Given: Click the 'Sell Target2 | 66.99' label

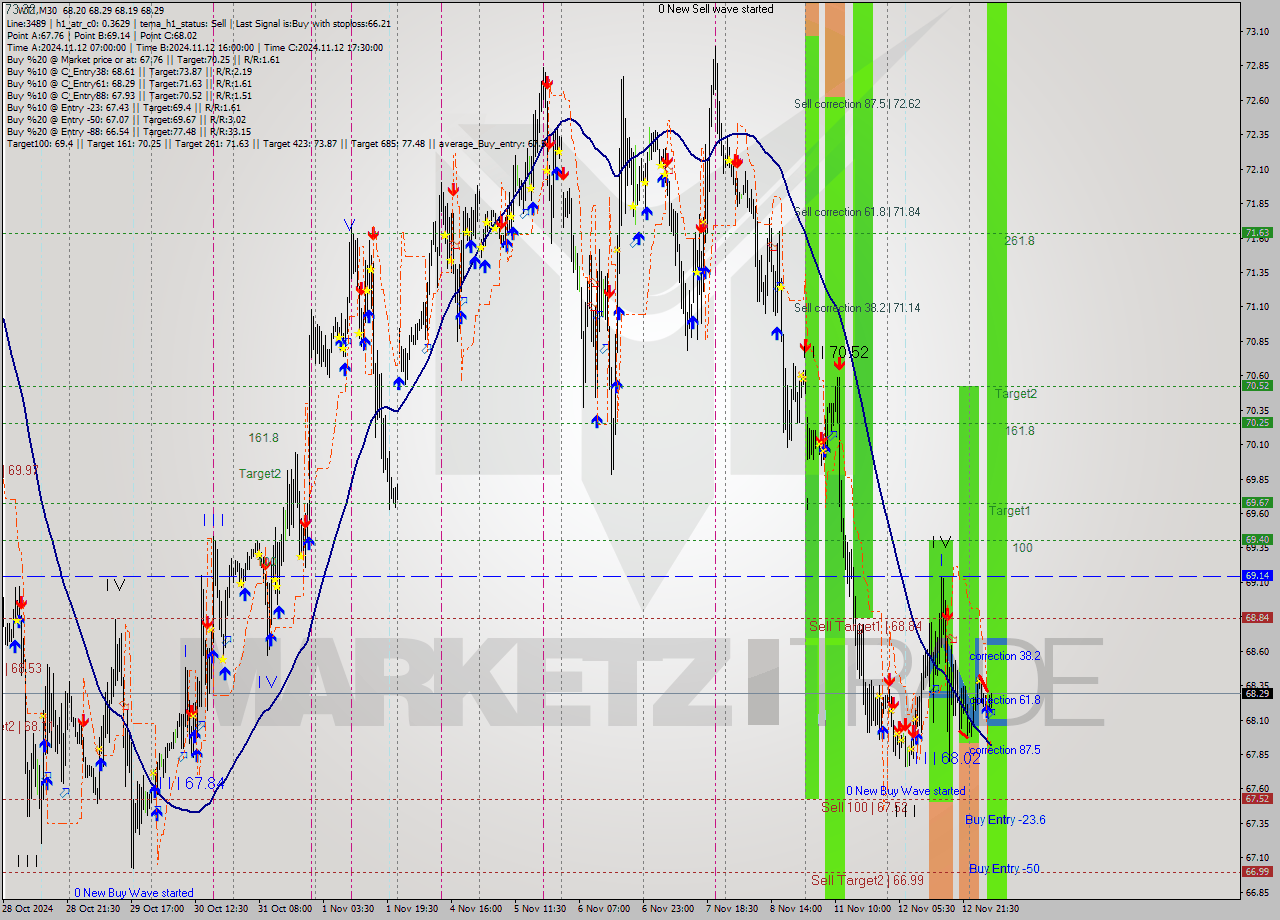Looking at the screenshot, I should [867, 880].
